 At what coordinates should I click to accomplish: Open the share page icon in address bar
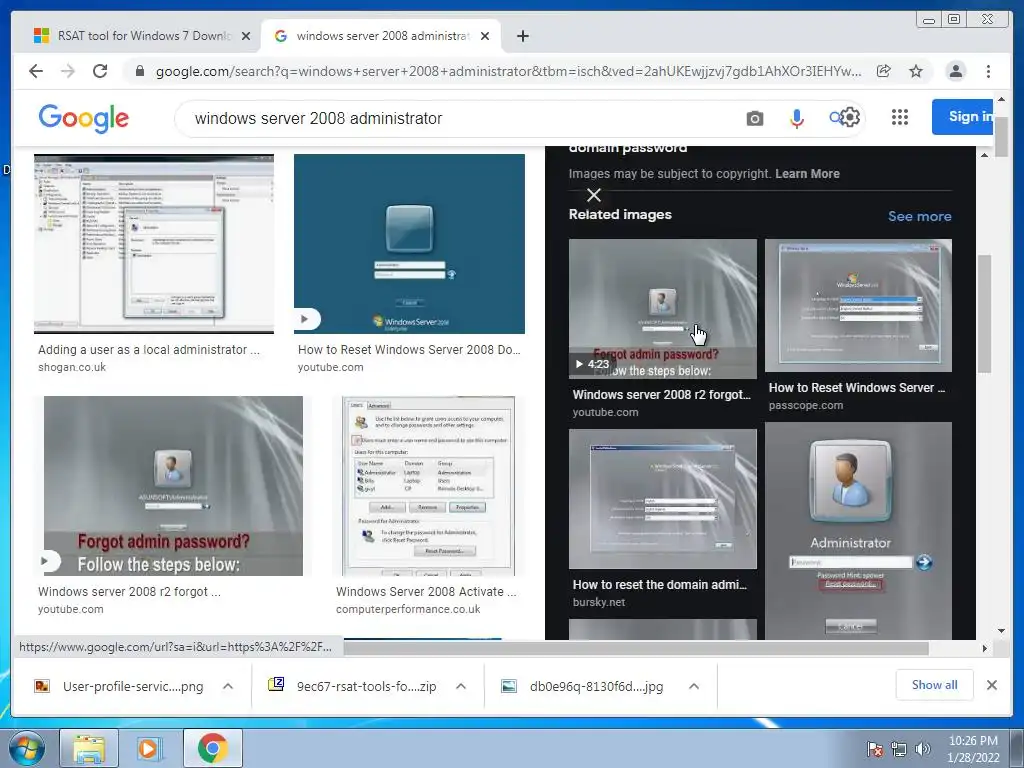(x=884, y=71)
